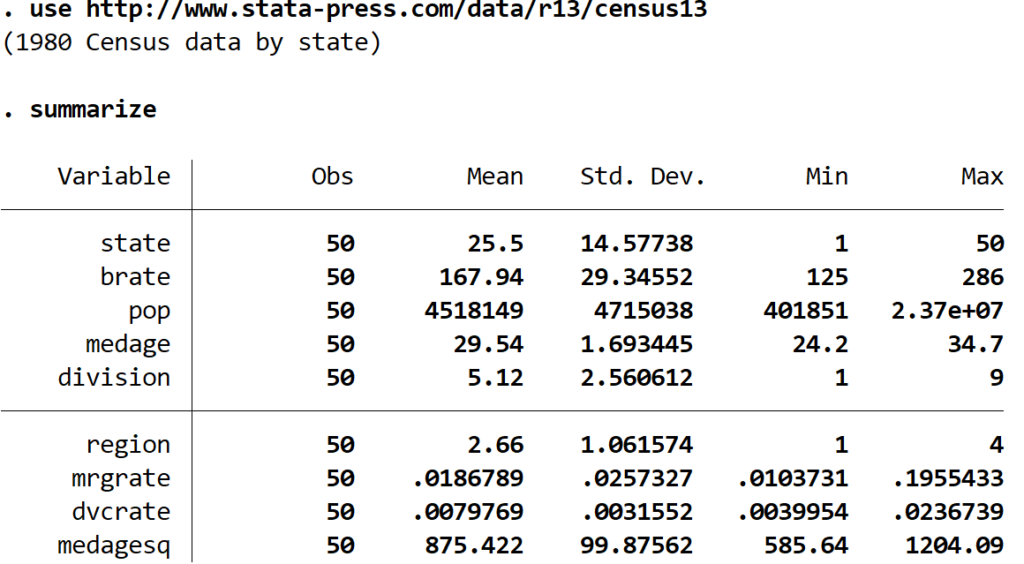Click the Obs column header

click(x=332, y=177)
